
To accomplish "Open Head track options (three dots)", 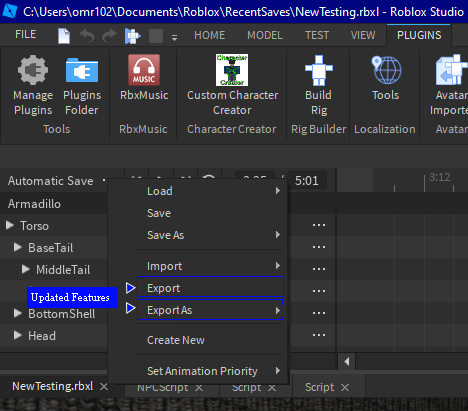I will click(319, 335).
